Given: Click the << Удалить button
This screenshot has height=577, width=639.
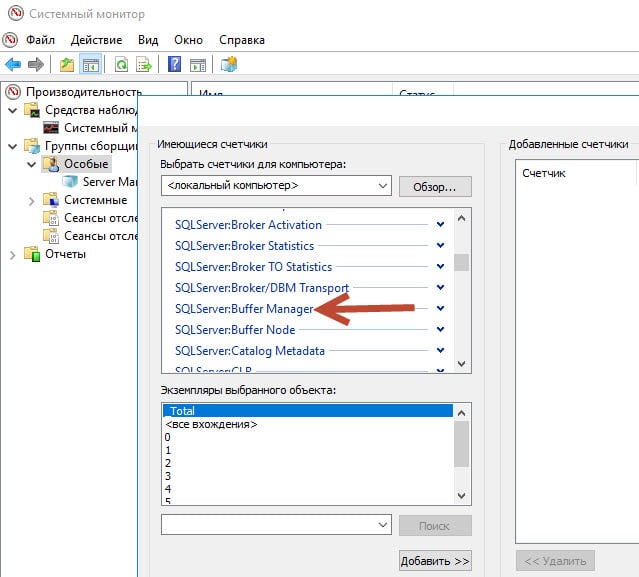Looking at the screenshot, I should 555,561.
